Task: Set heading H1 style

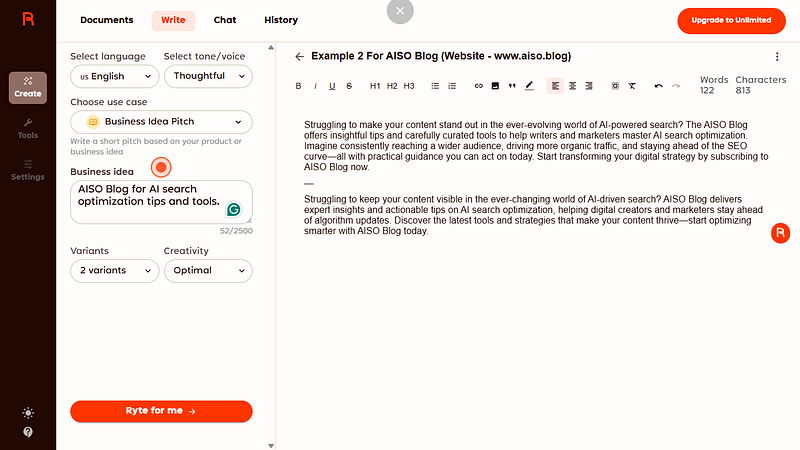Action: [375, 86]
